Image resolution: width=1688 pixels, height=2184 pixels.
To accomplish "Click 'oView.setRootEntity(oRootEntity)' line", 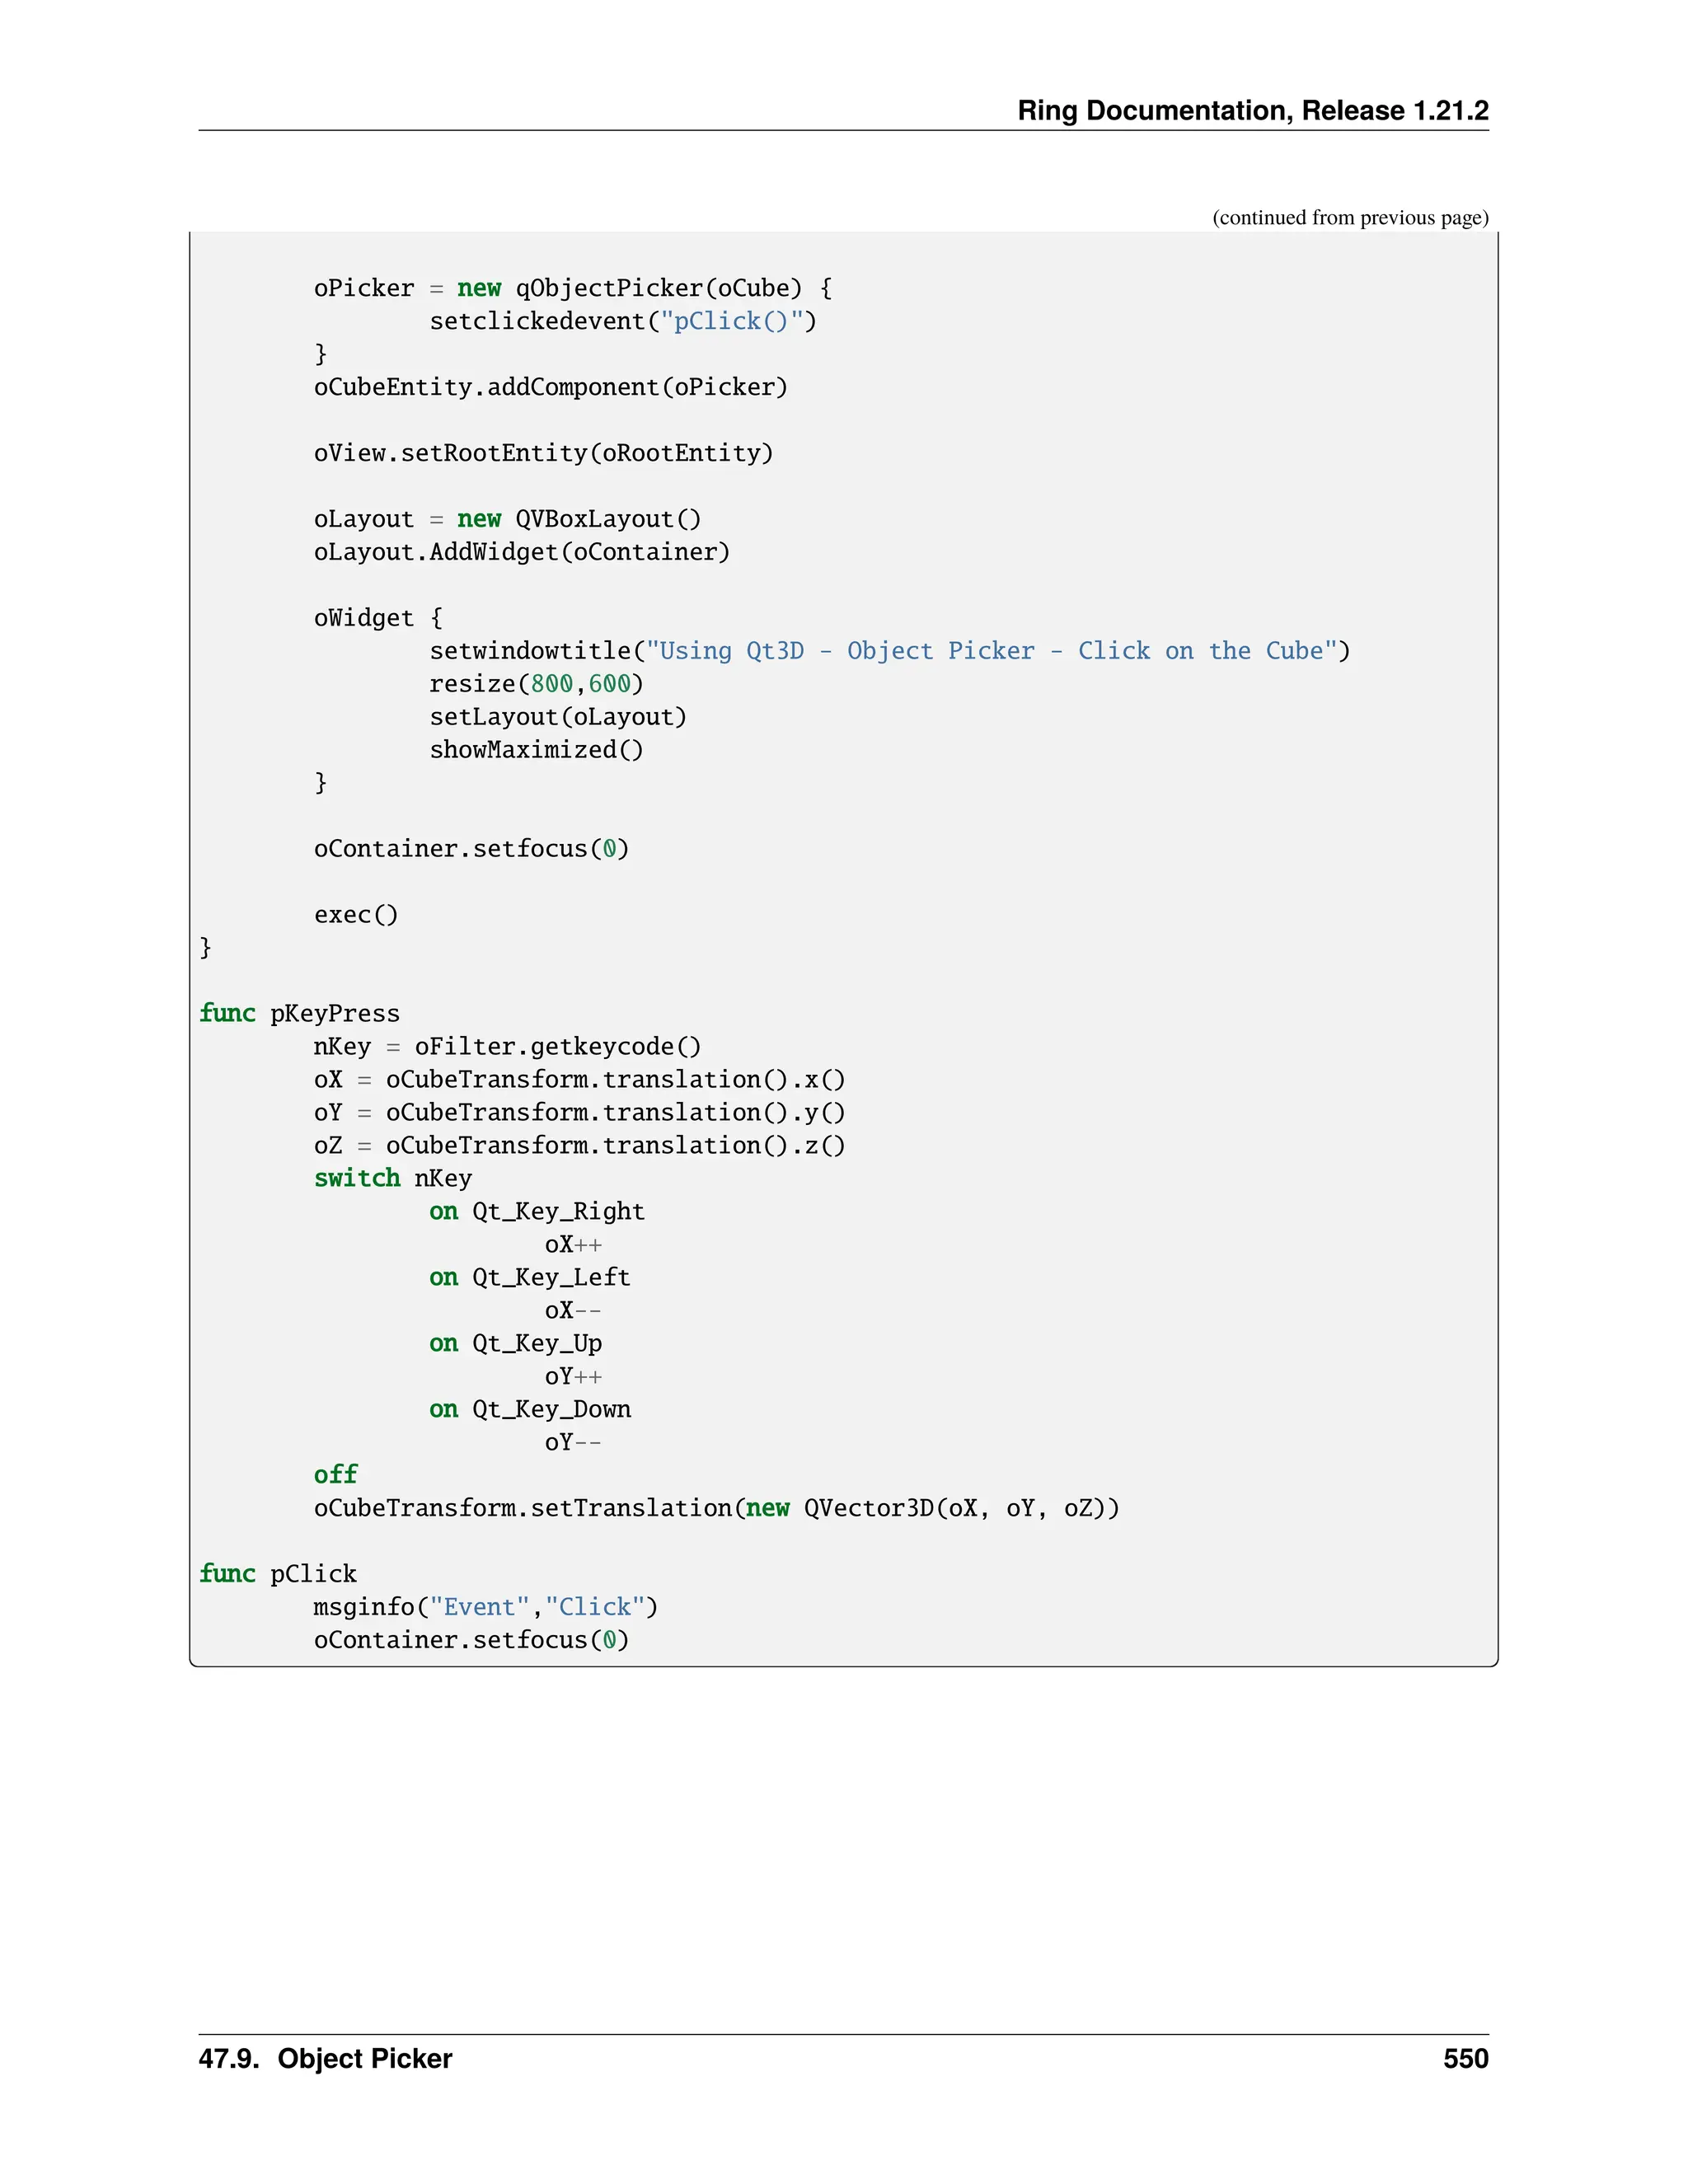I will tap(543, 453).
